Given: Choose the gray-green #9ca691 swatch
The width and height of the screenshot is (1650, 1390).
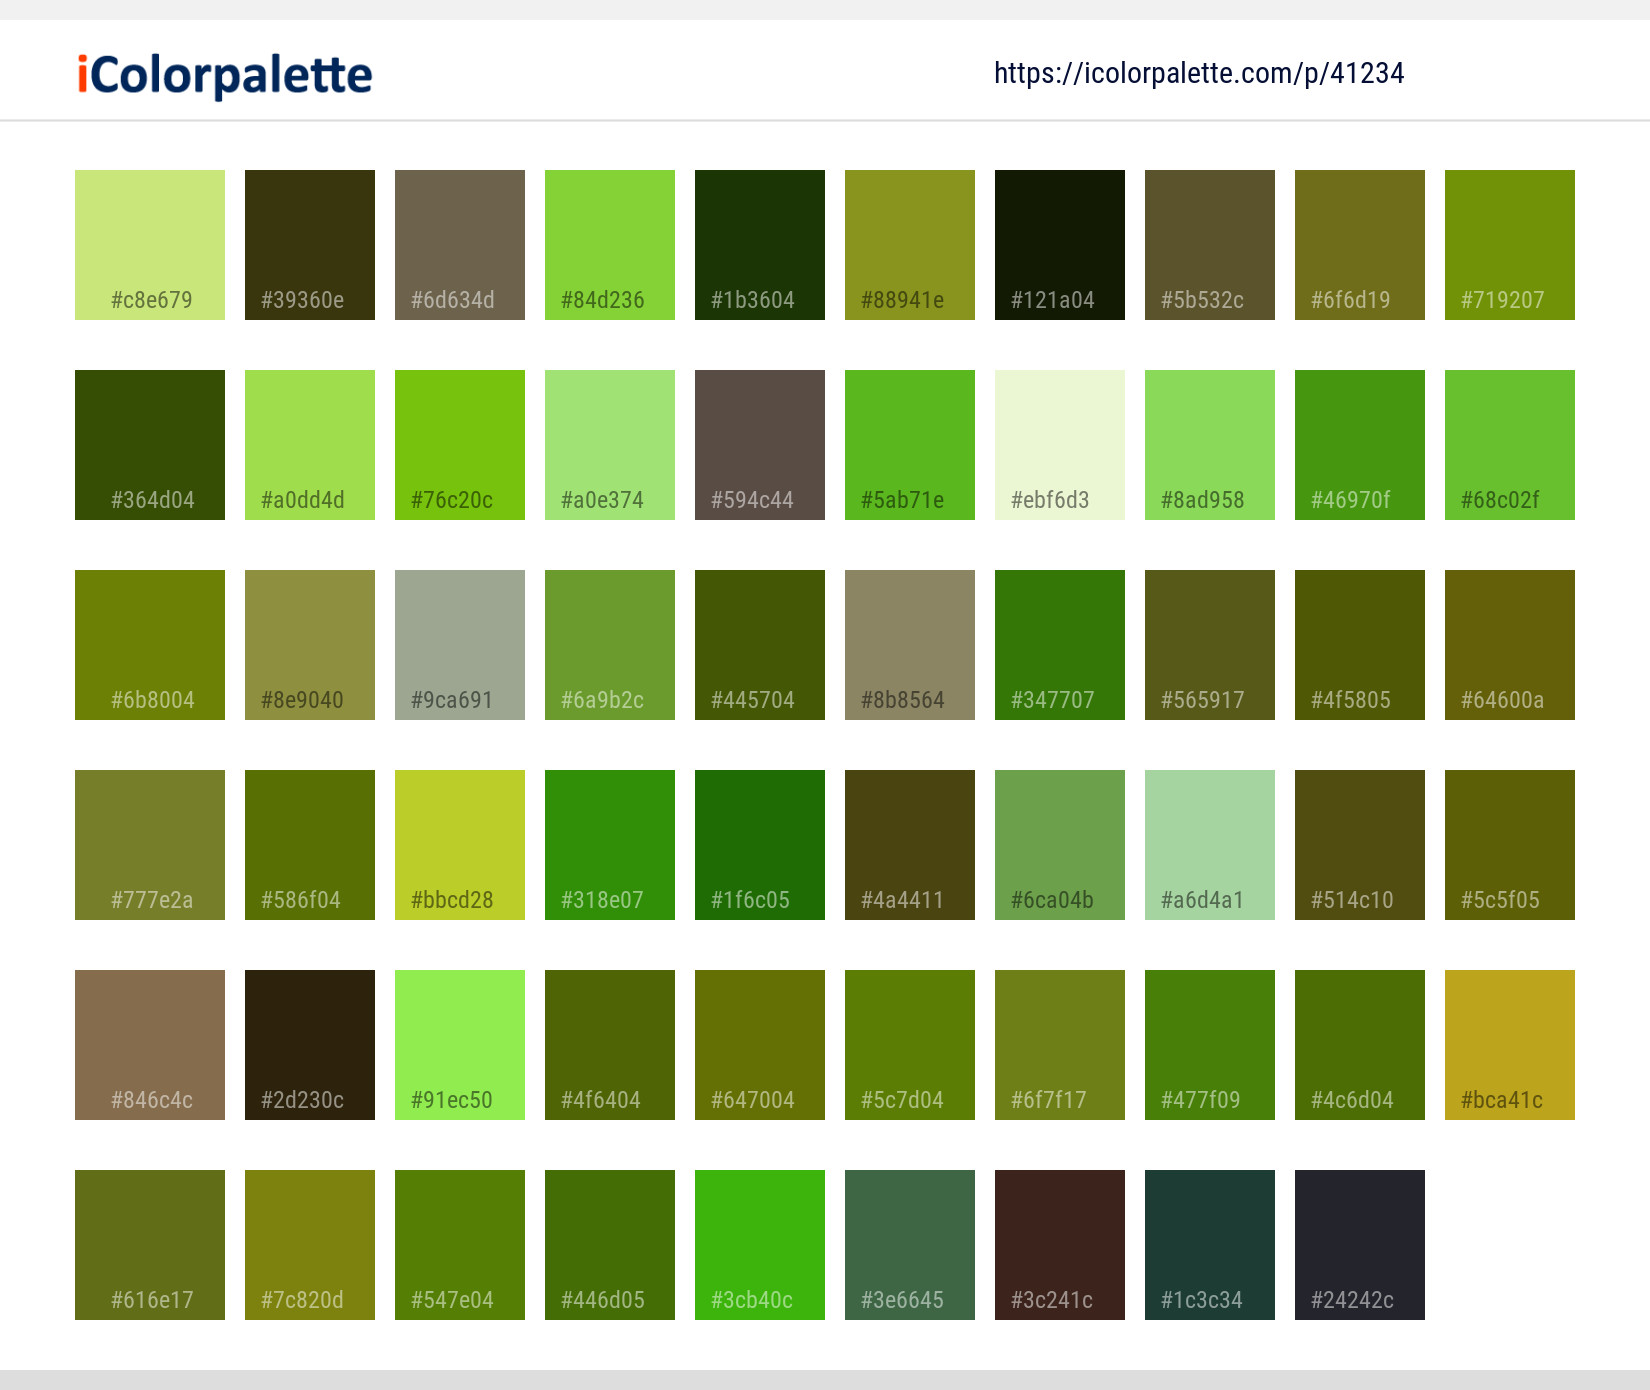Looking at the screenshot, I should [x=460, y=645].
